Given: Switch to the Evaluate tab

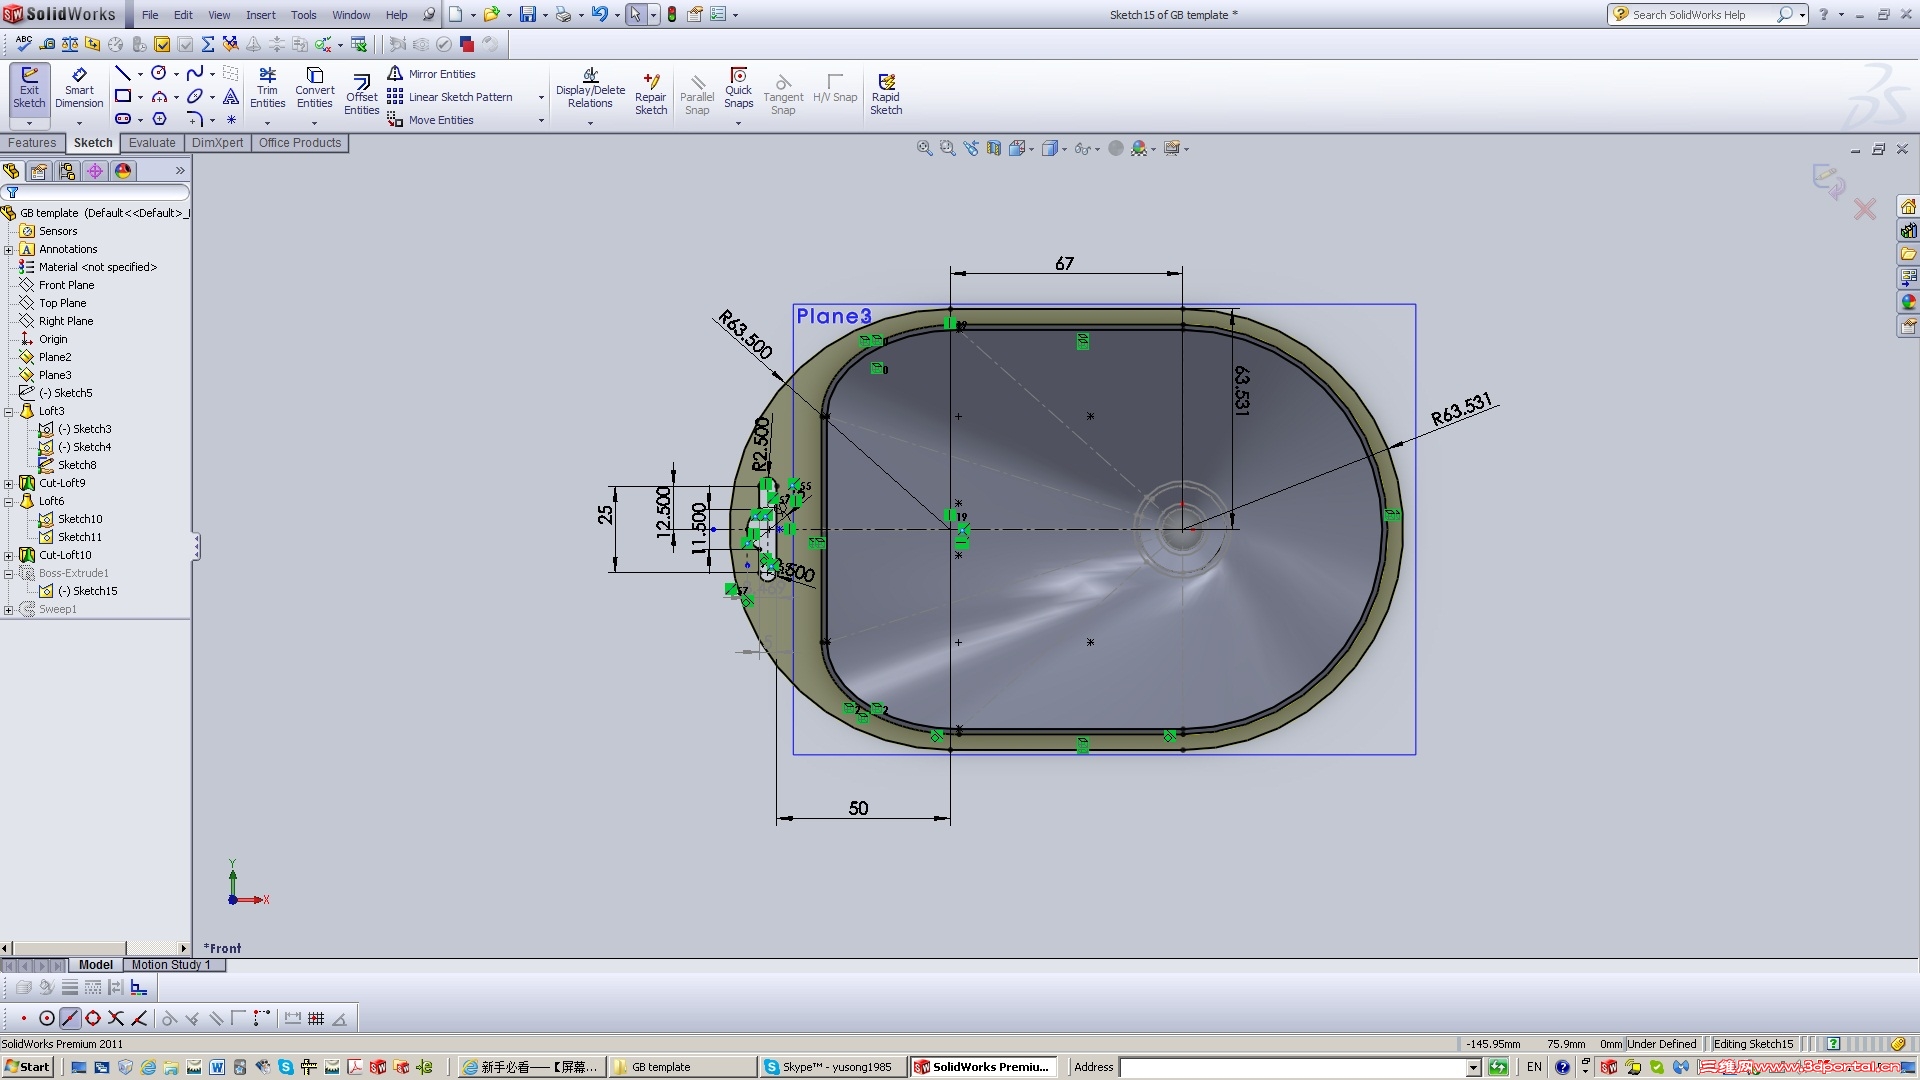Looking at the screenshot, I should pyautogui.click(x=151, y=143).
